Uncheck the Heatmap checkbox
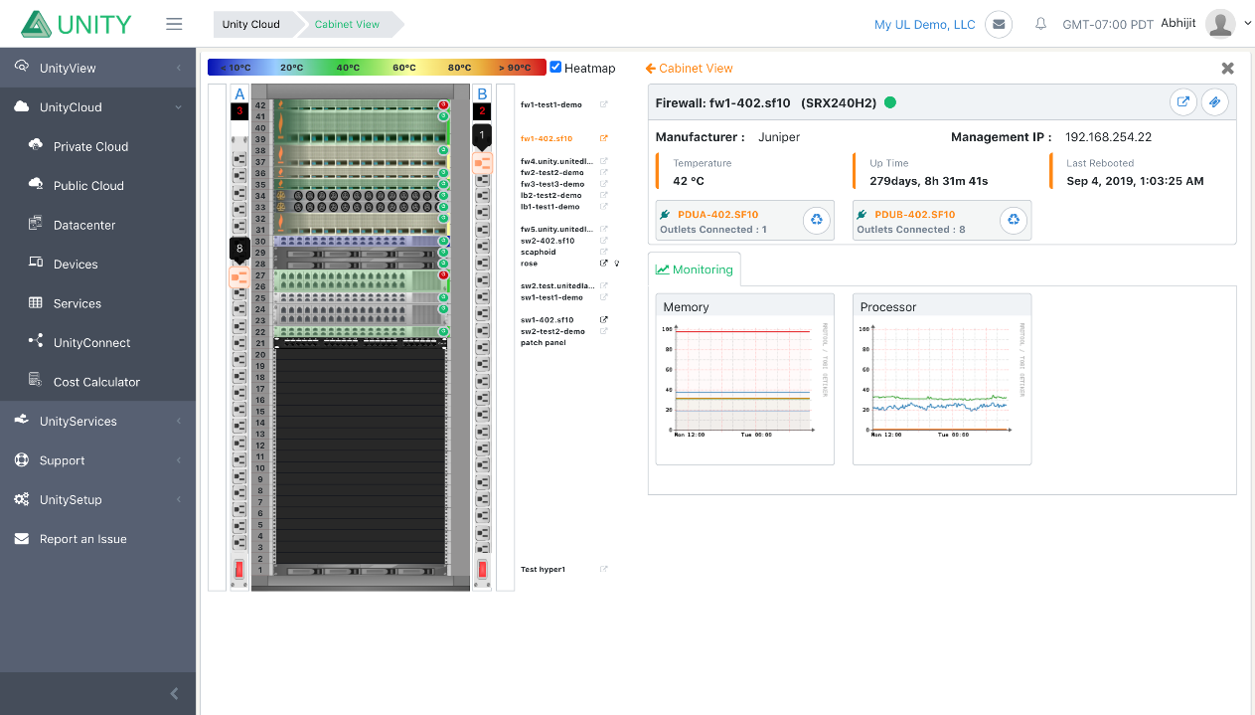Viewport: 1255px width, 715px height. pyautogui.click(x=555, y=67)
